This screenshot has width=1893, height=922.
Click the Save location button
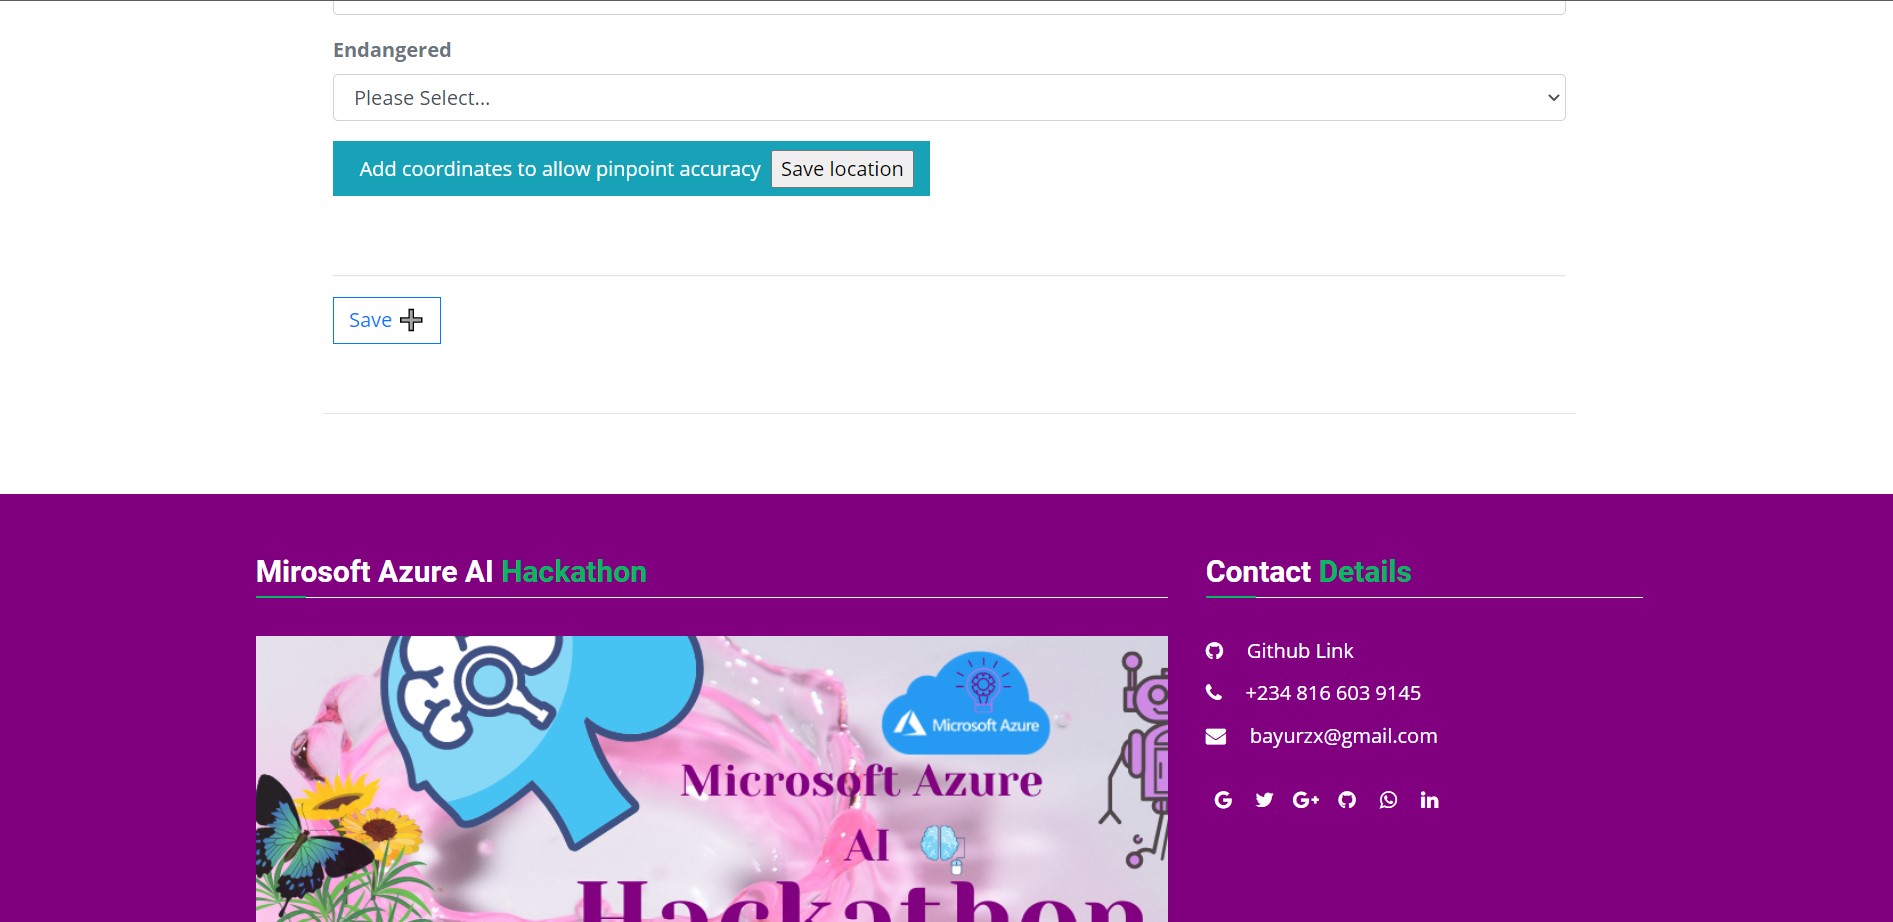(x=842, y=169)
